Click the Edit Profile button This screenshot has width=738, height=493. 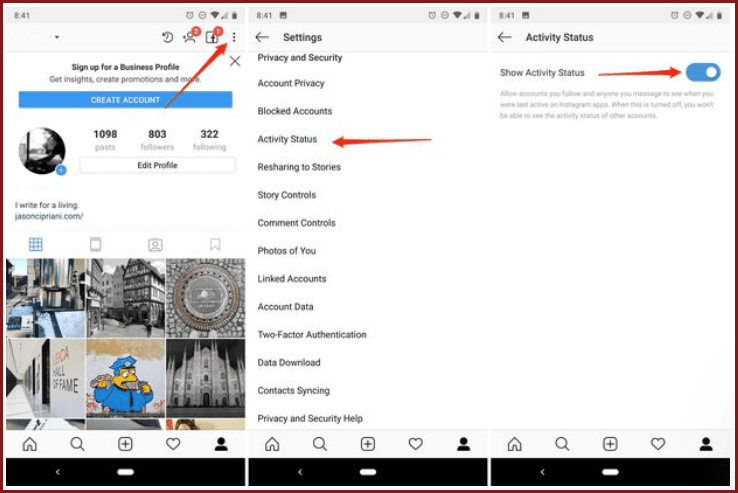coord(157,165)
